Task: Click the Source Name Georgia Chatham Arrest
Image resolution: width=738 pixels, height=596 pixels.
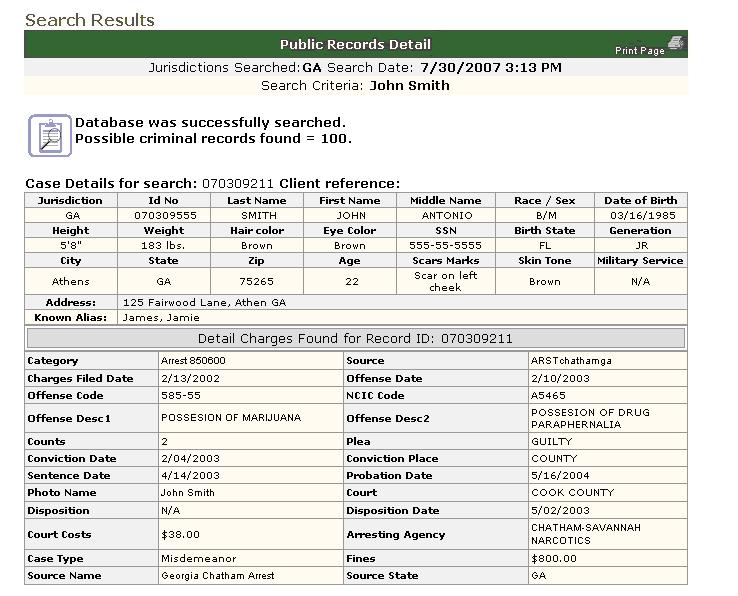Action: (217, 576)
